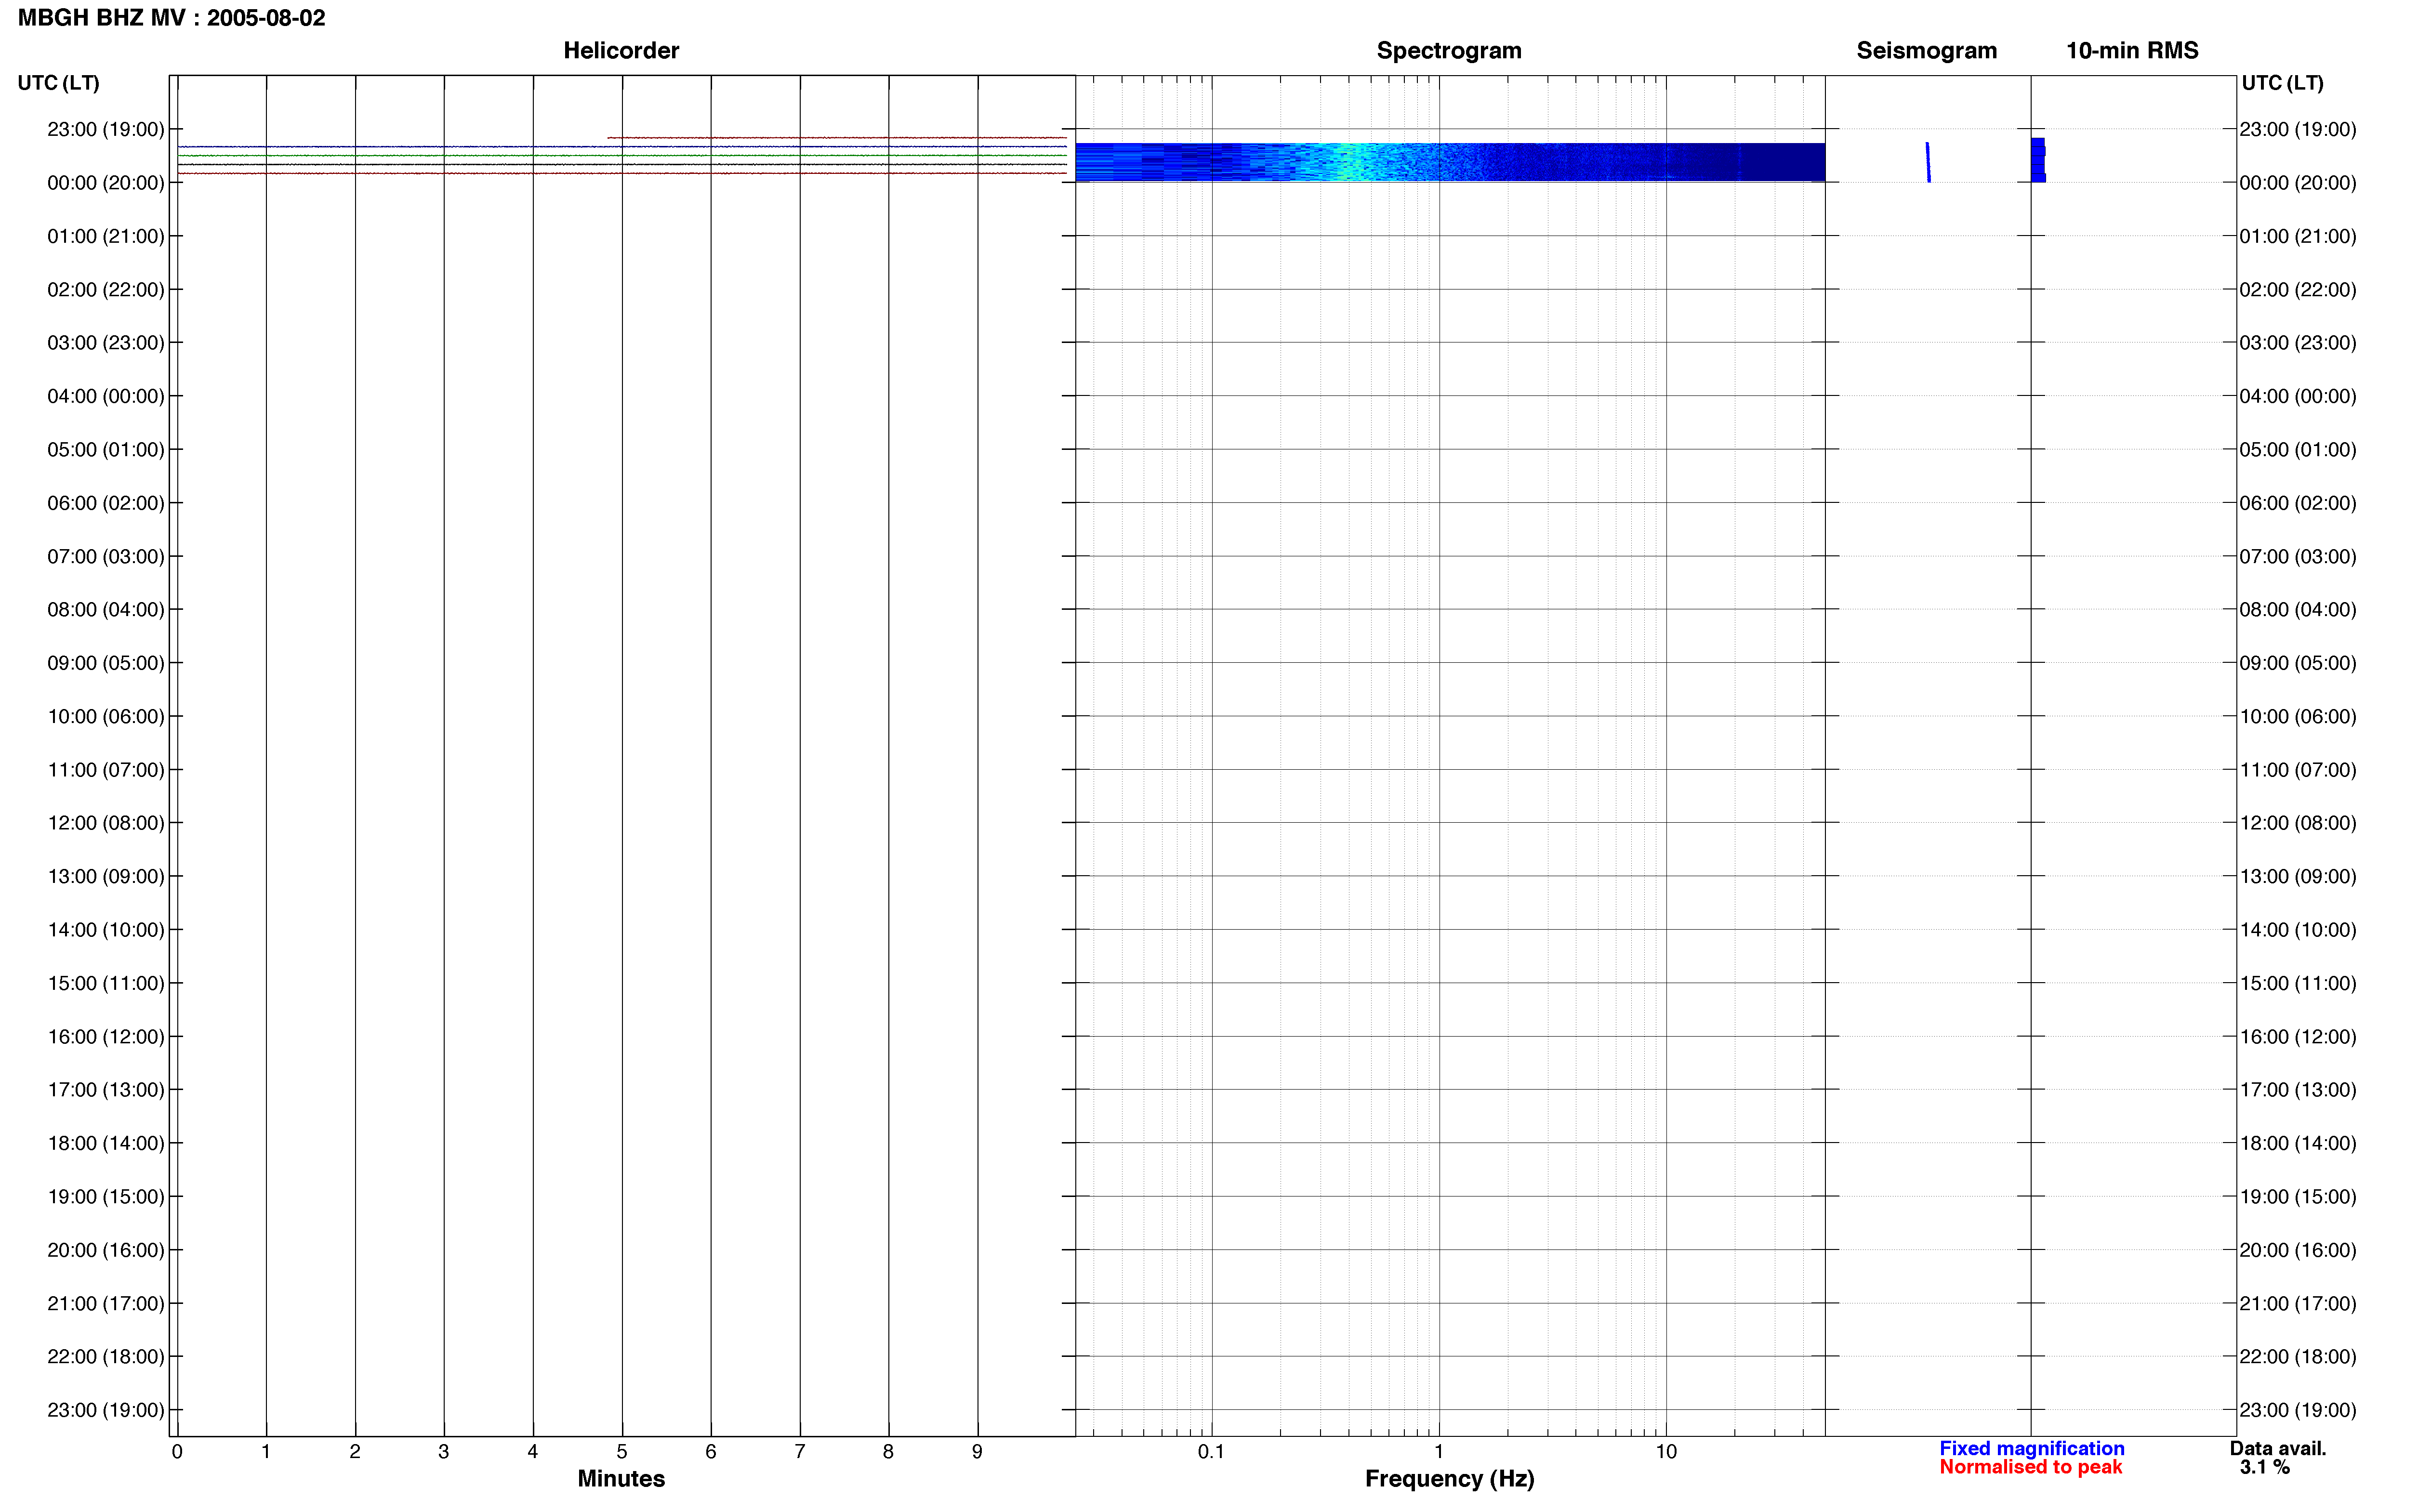Click the right axis label '02:00 (22:00)'

point(2298,290)
